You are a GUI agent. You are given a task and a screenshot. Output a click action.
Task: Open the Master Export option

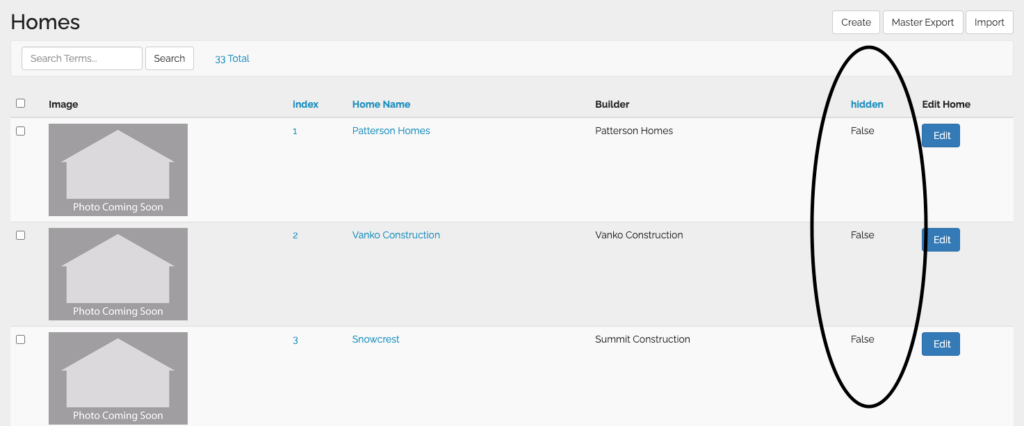pos(923,22)
